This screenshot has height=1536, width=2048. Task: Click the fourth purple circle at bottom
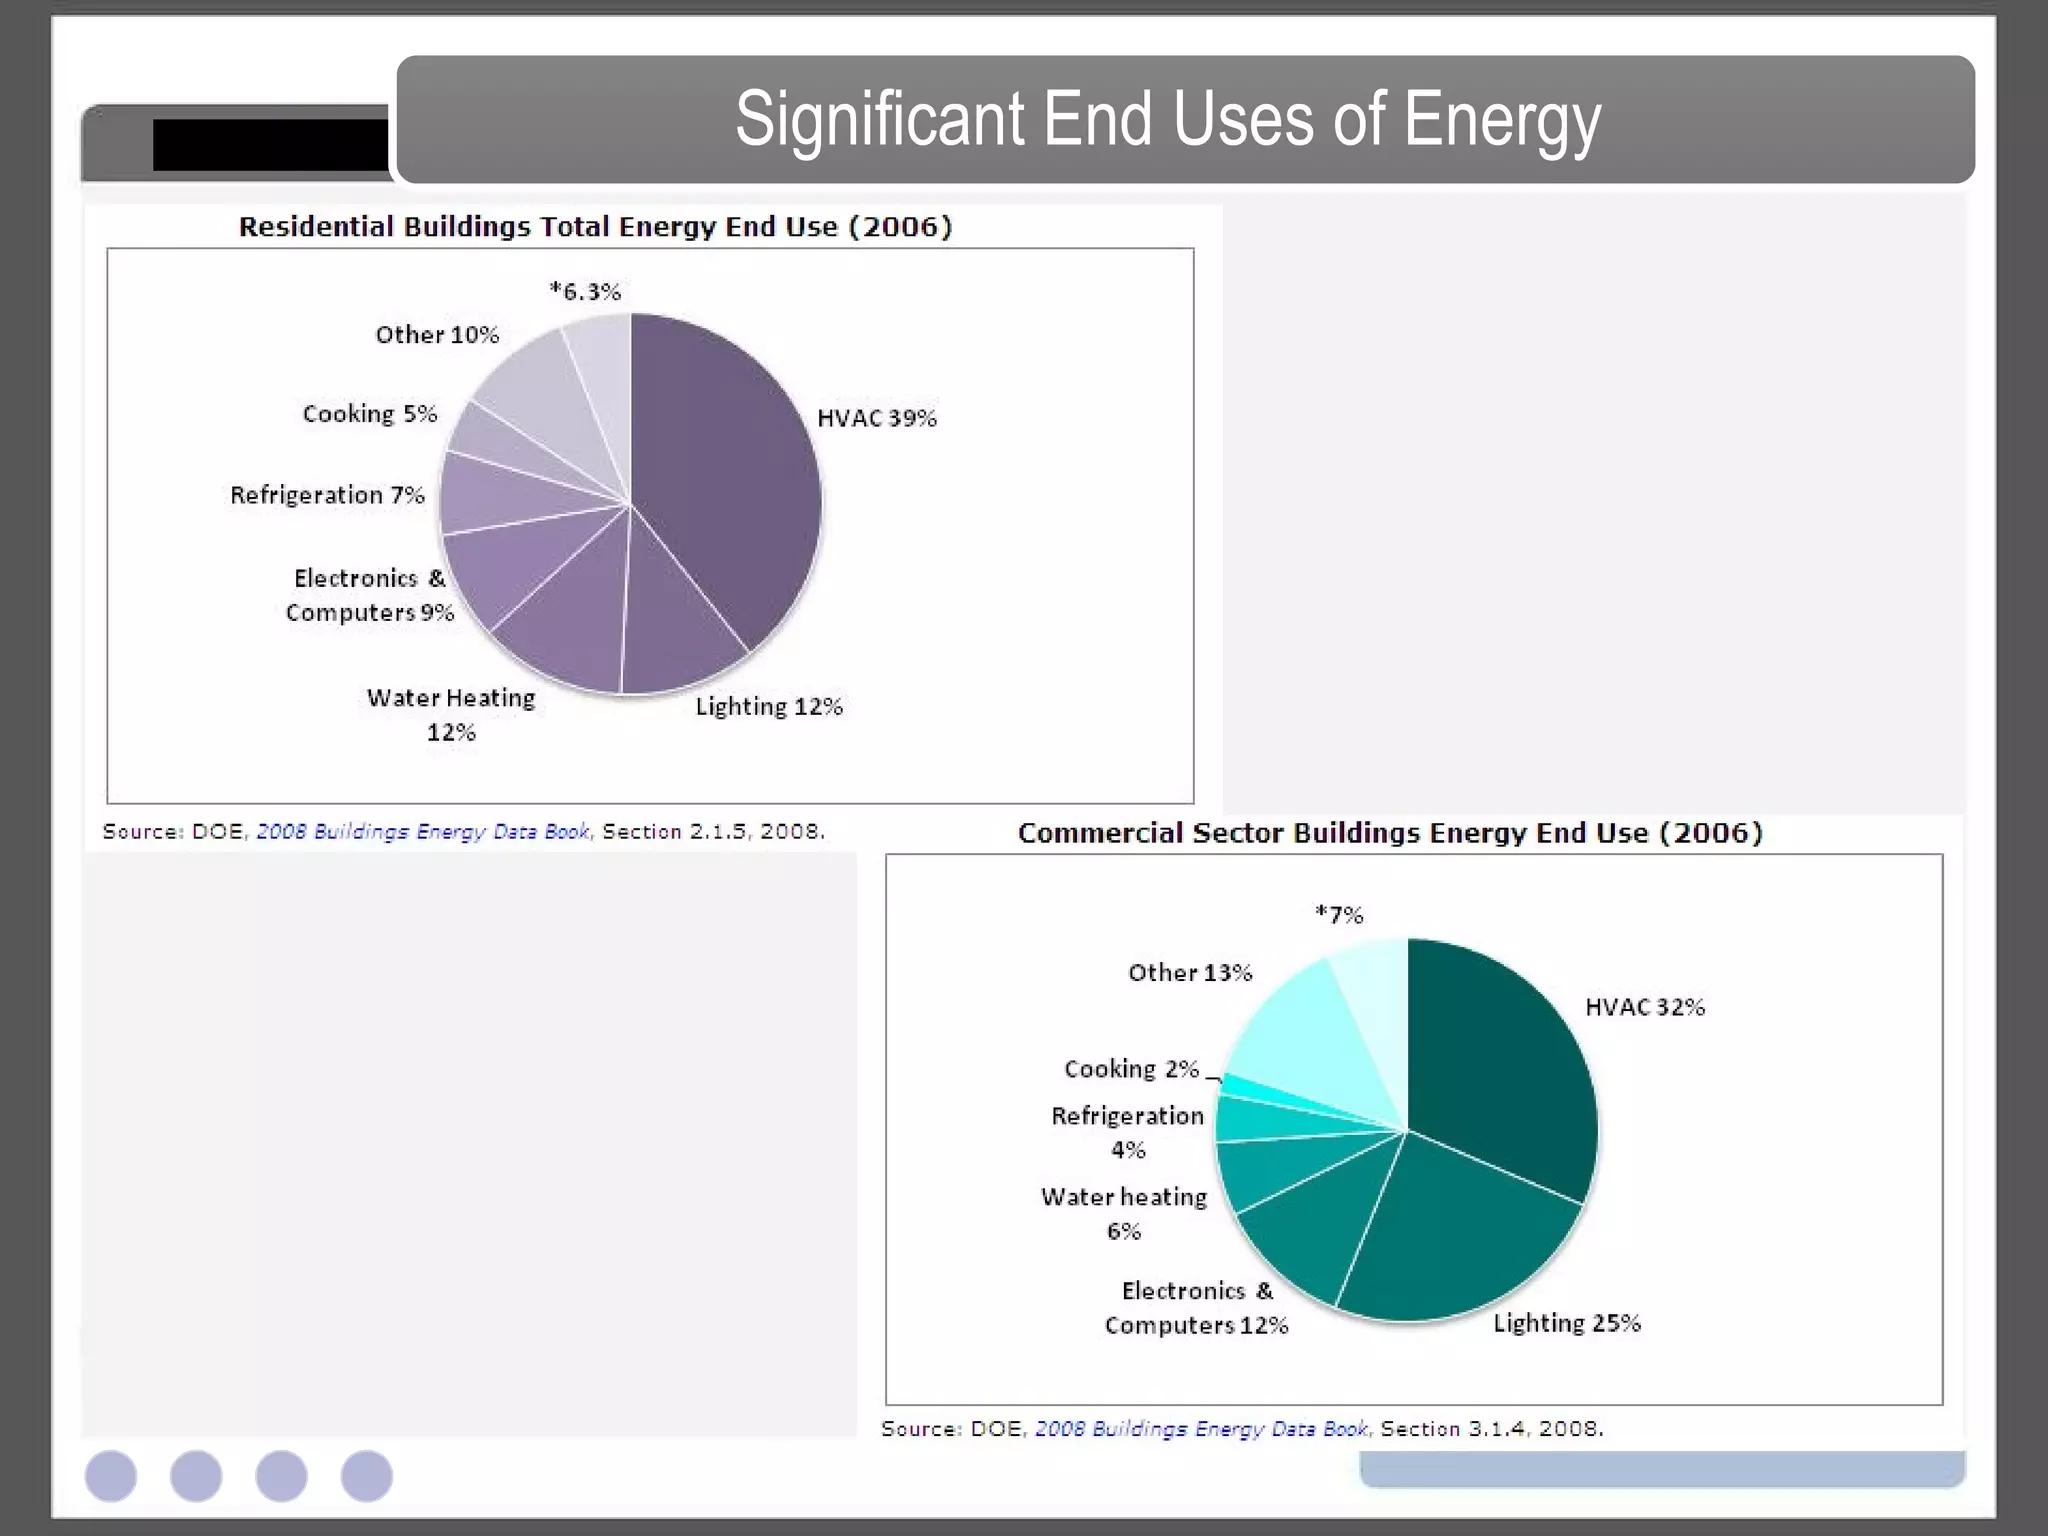pyautogui.click(x=367, y=1476)
